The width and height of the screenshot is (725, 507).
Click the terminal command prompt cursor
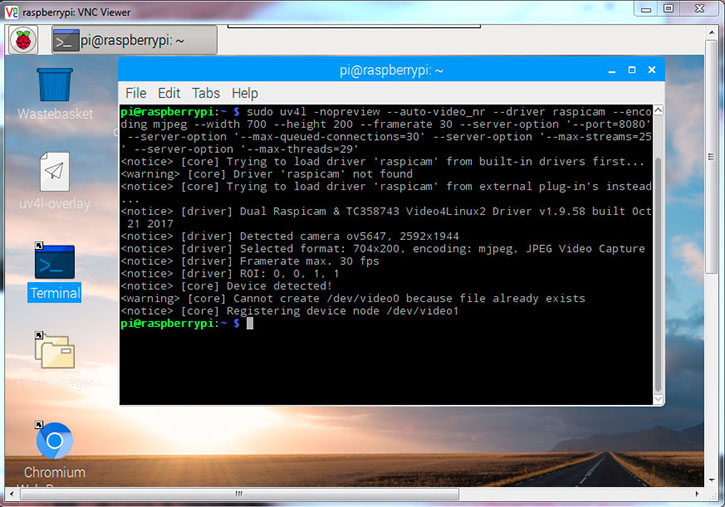(250, 324)
